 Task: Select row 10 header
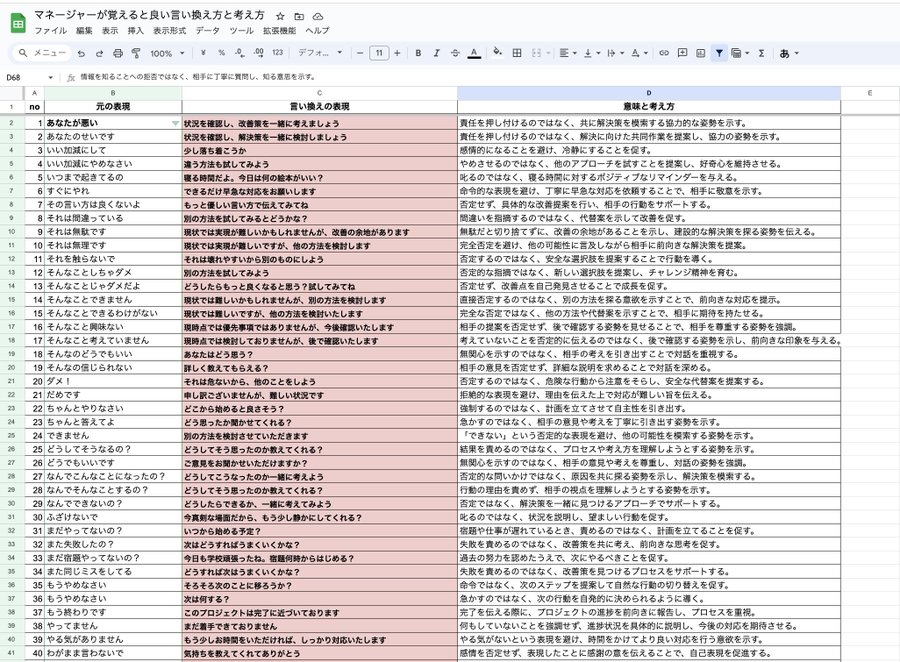(11, 232)
